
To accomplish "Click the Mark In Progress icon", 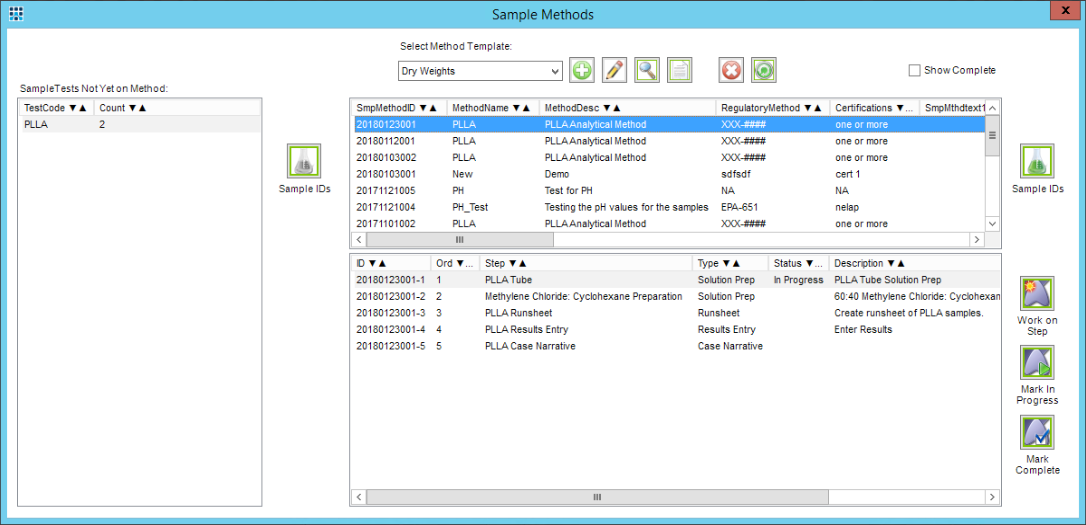I will [1037, 362].
